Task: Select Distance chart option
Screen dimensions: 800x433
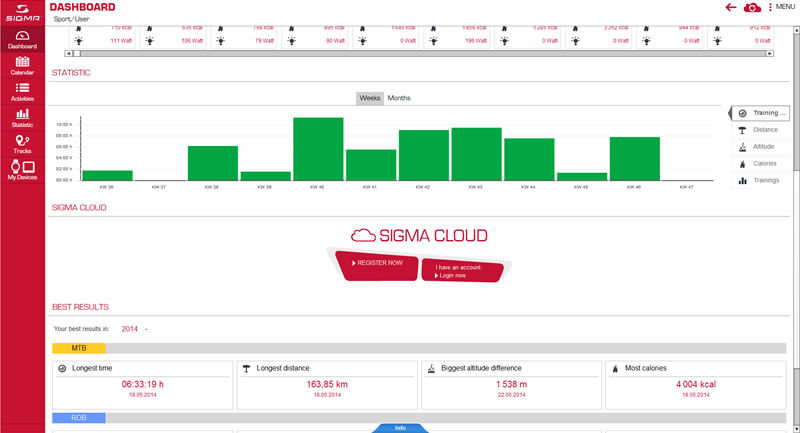Action: [759, 130]
